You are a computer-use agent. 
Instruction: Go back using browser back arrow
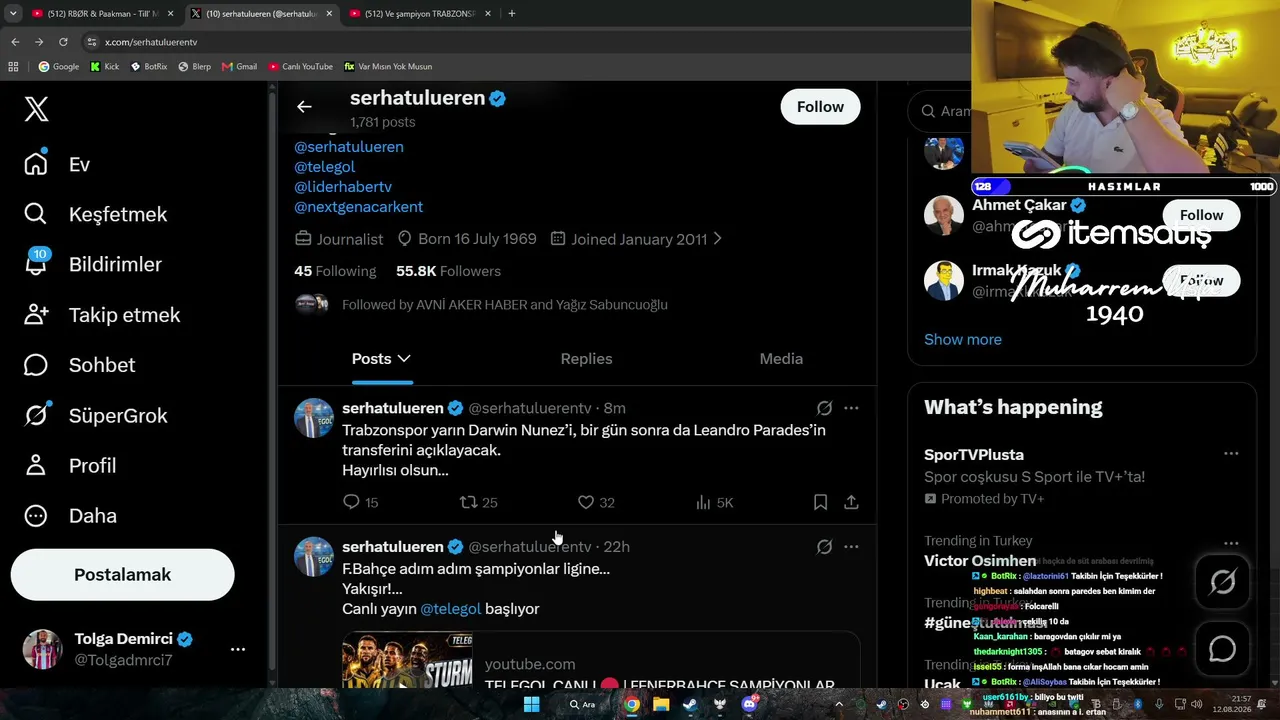pos(15,42)
